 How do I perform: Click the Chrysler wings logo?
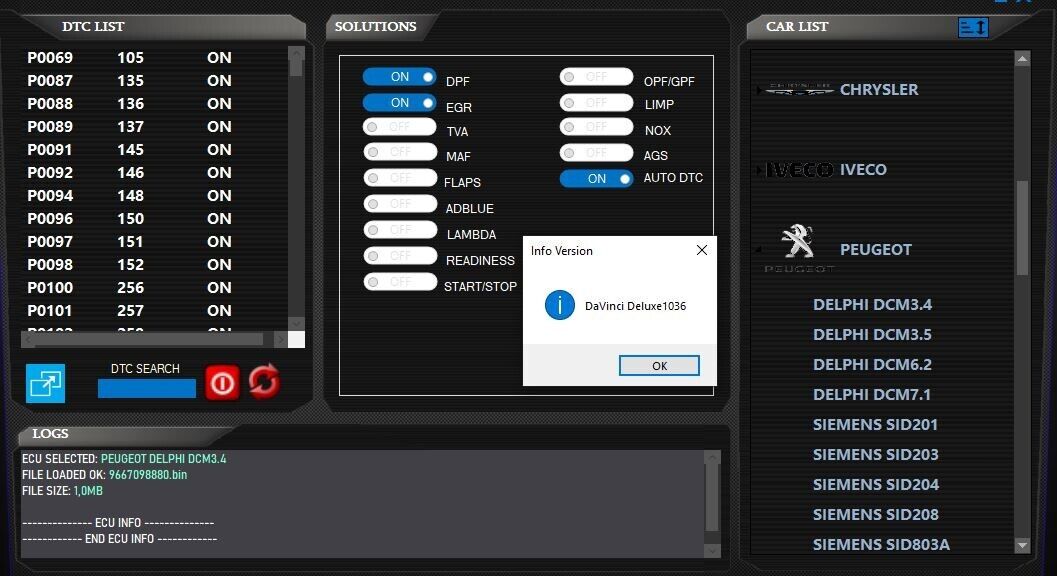pos(799,89)
